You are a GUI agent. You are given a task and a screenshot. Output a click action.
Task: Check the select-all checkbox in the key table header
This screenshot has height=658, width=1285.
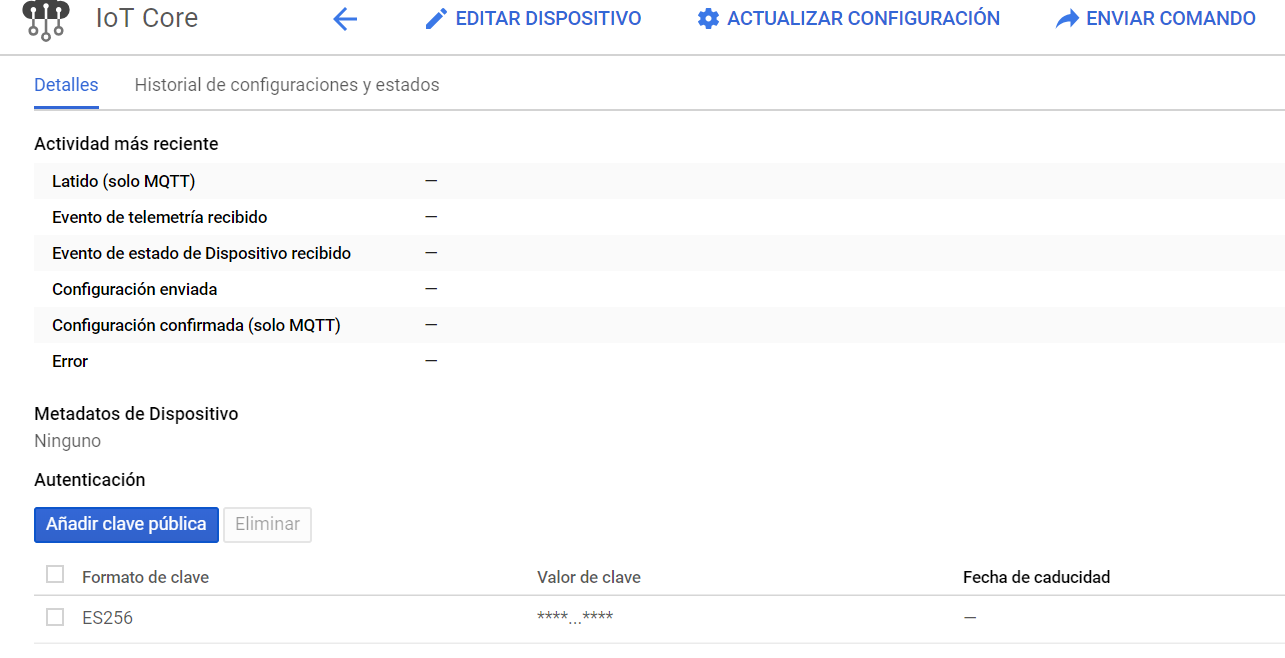click(x=55, y=571)
